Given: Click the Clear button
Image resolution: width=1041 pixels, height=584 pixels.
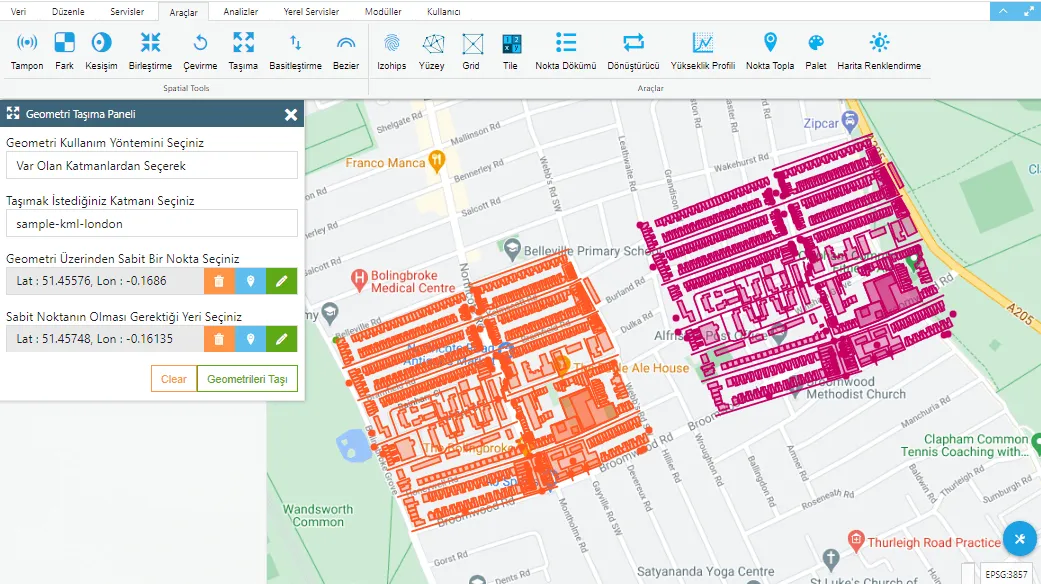Looking at the screenshot, I should coord(174,379).
